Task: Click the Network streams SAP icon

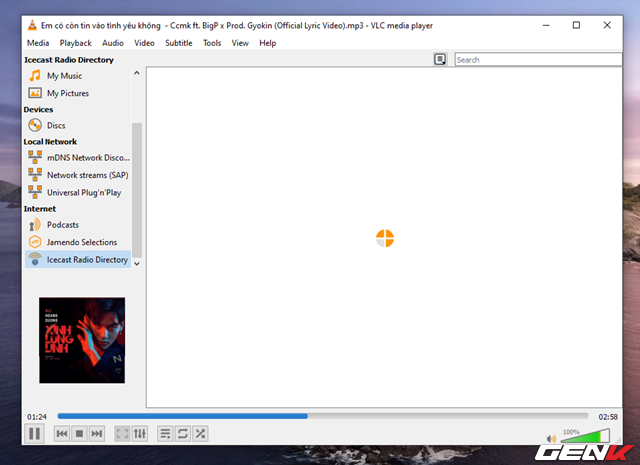Action: (x=35, y=175)
